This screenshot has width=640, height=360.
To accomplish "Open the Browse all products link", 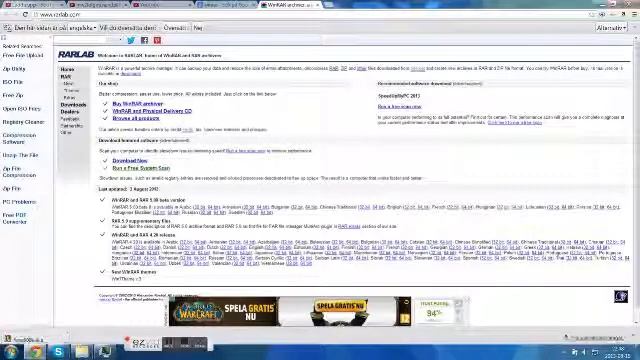I will 136,118.
